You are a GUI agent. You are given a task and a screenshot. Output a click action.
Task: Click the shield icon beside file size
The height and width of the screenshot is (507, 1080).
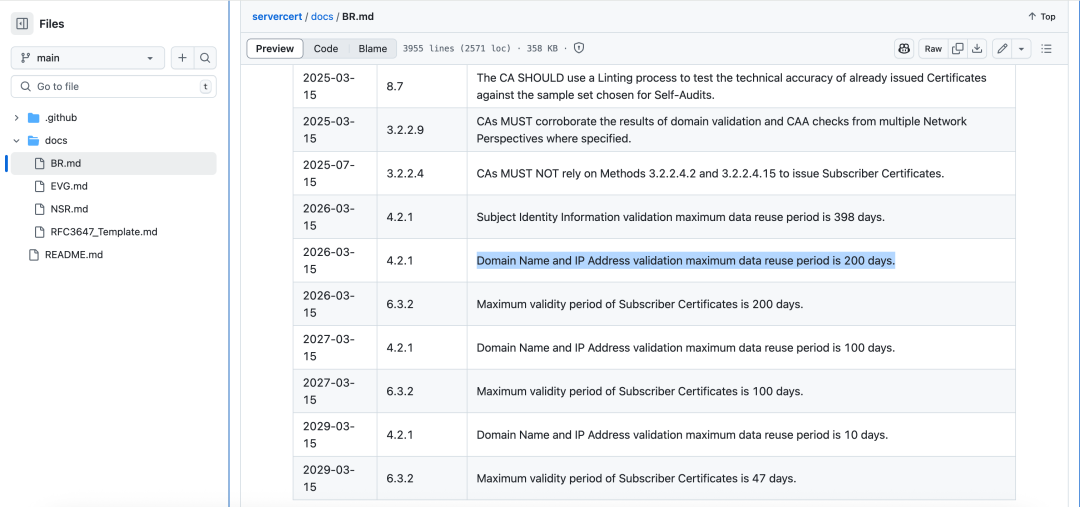[x=579, y=48]
